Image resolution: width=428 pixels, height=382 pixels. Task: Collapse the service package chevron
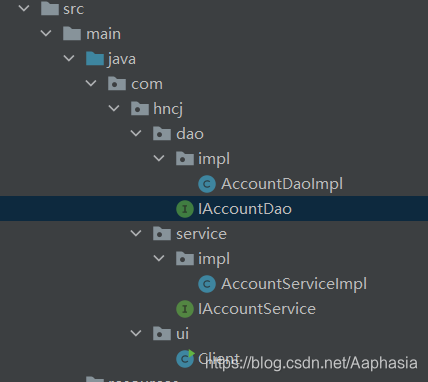pos(136,233)
